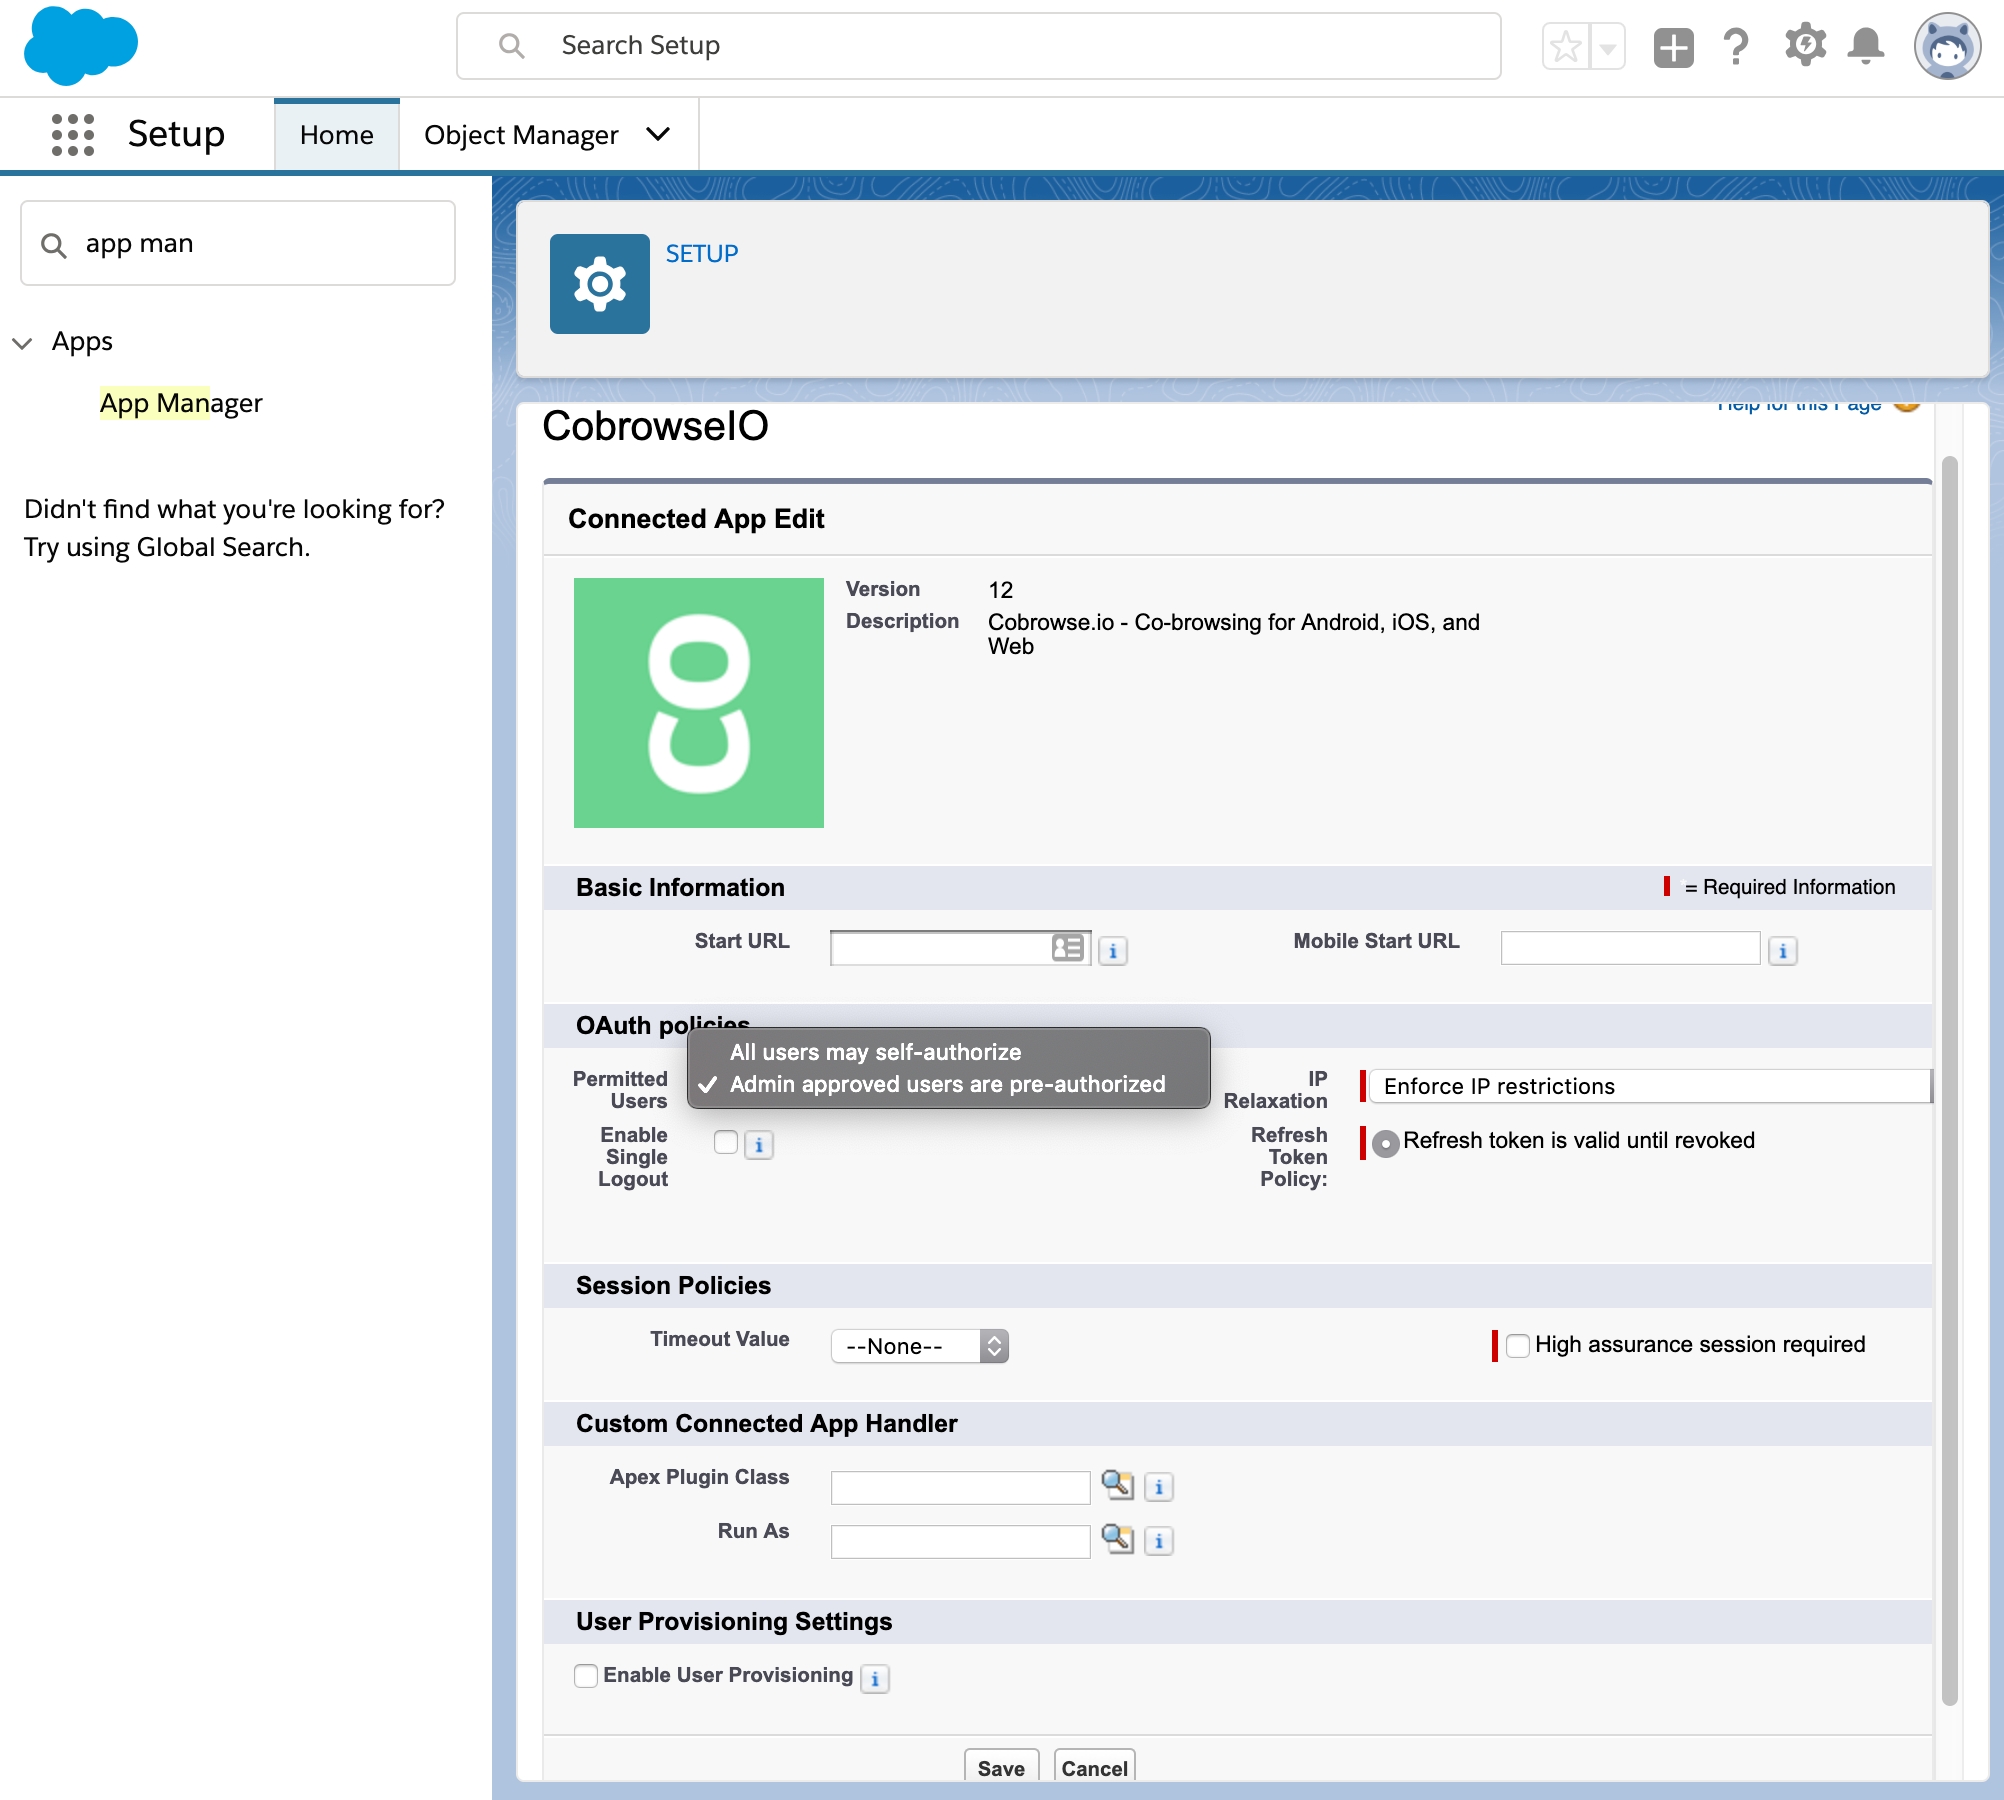Open the help question mark icon

tap(1736, 46)
